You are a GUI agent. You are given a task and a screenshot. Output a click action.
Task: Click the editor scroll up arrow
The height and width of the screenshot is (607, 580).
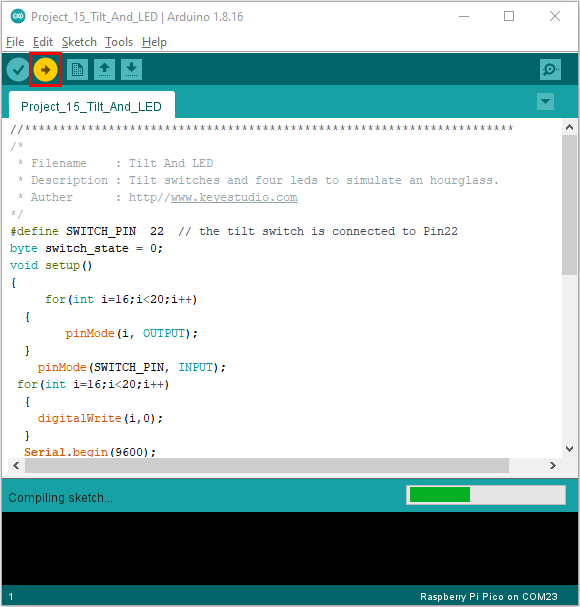(569, 127)
